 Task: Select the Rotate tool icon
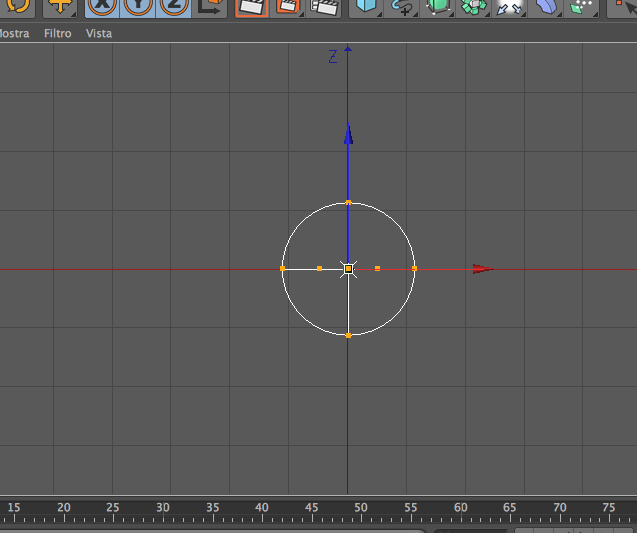point(18,6)
